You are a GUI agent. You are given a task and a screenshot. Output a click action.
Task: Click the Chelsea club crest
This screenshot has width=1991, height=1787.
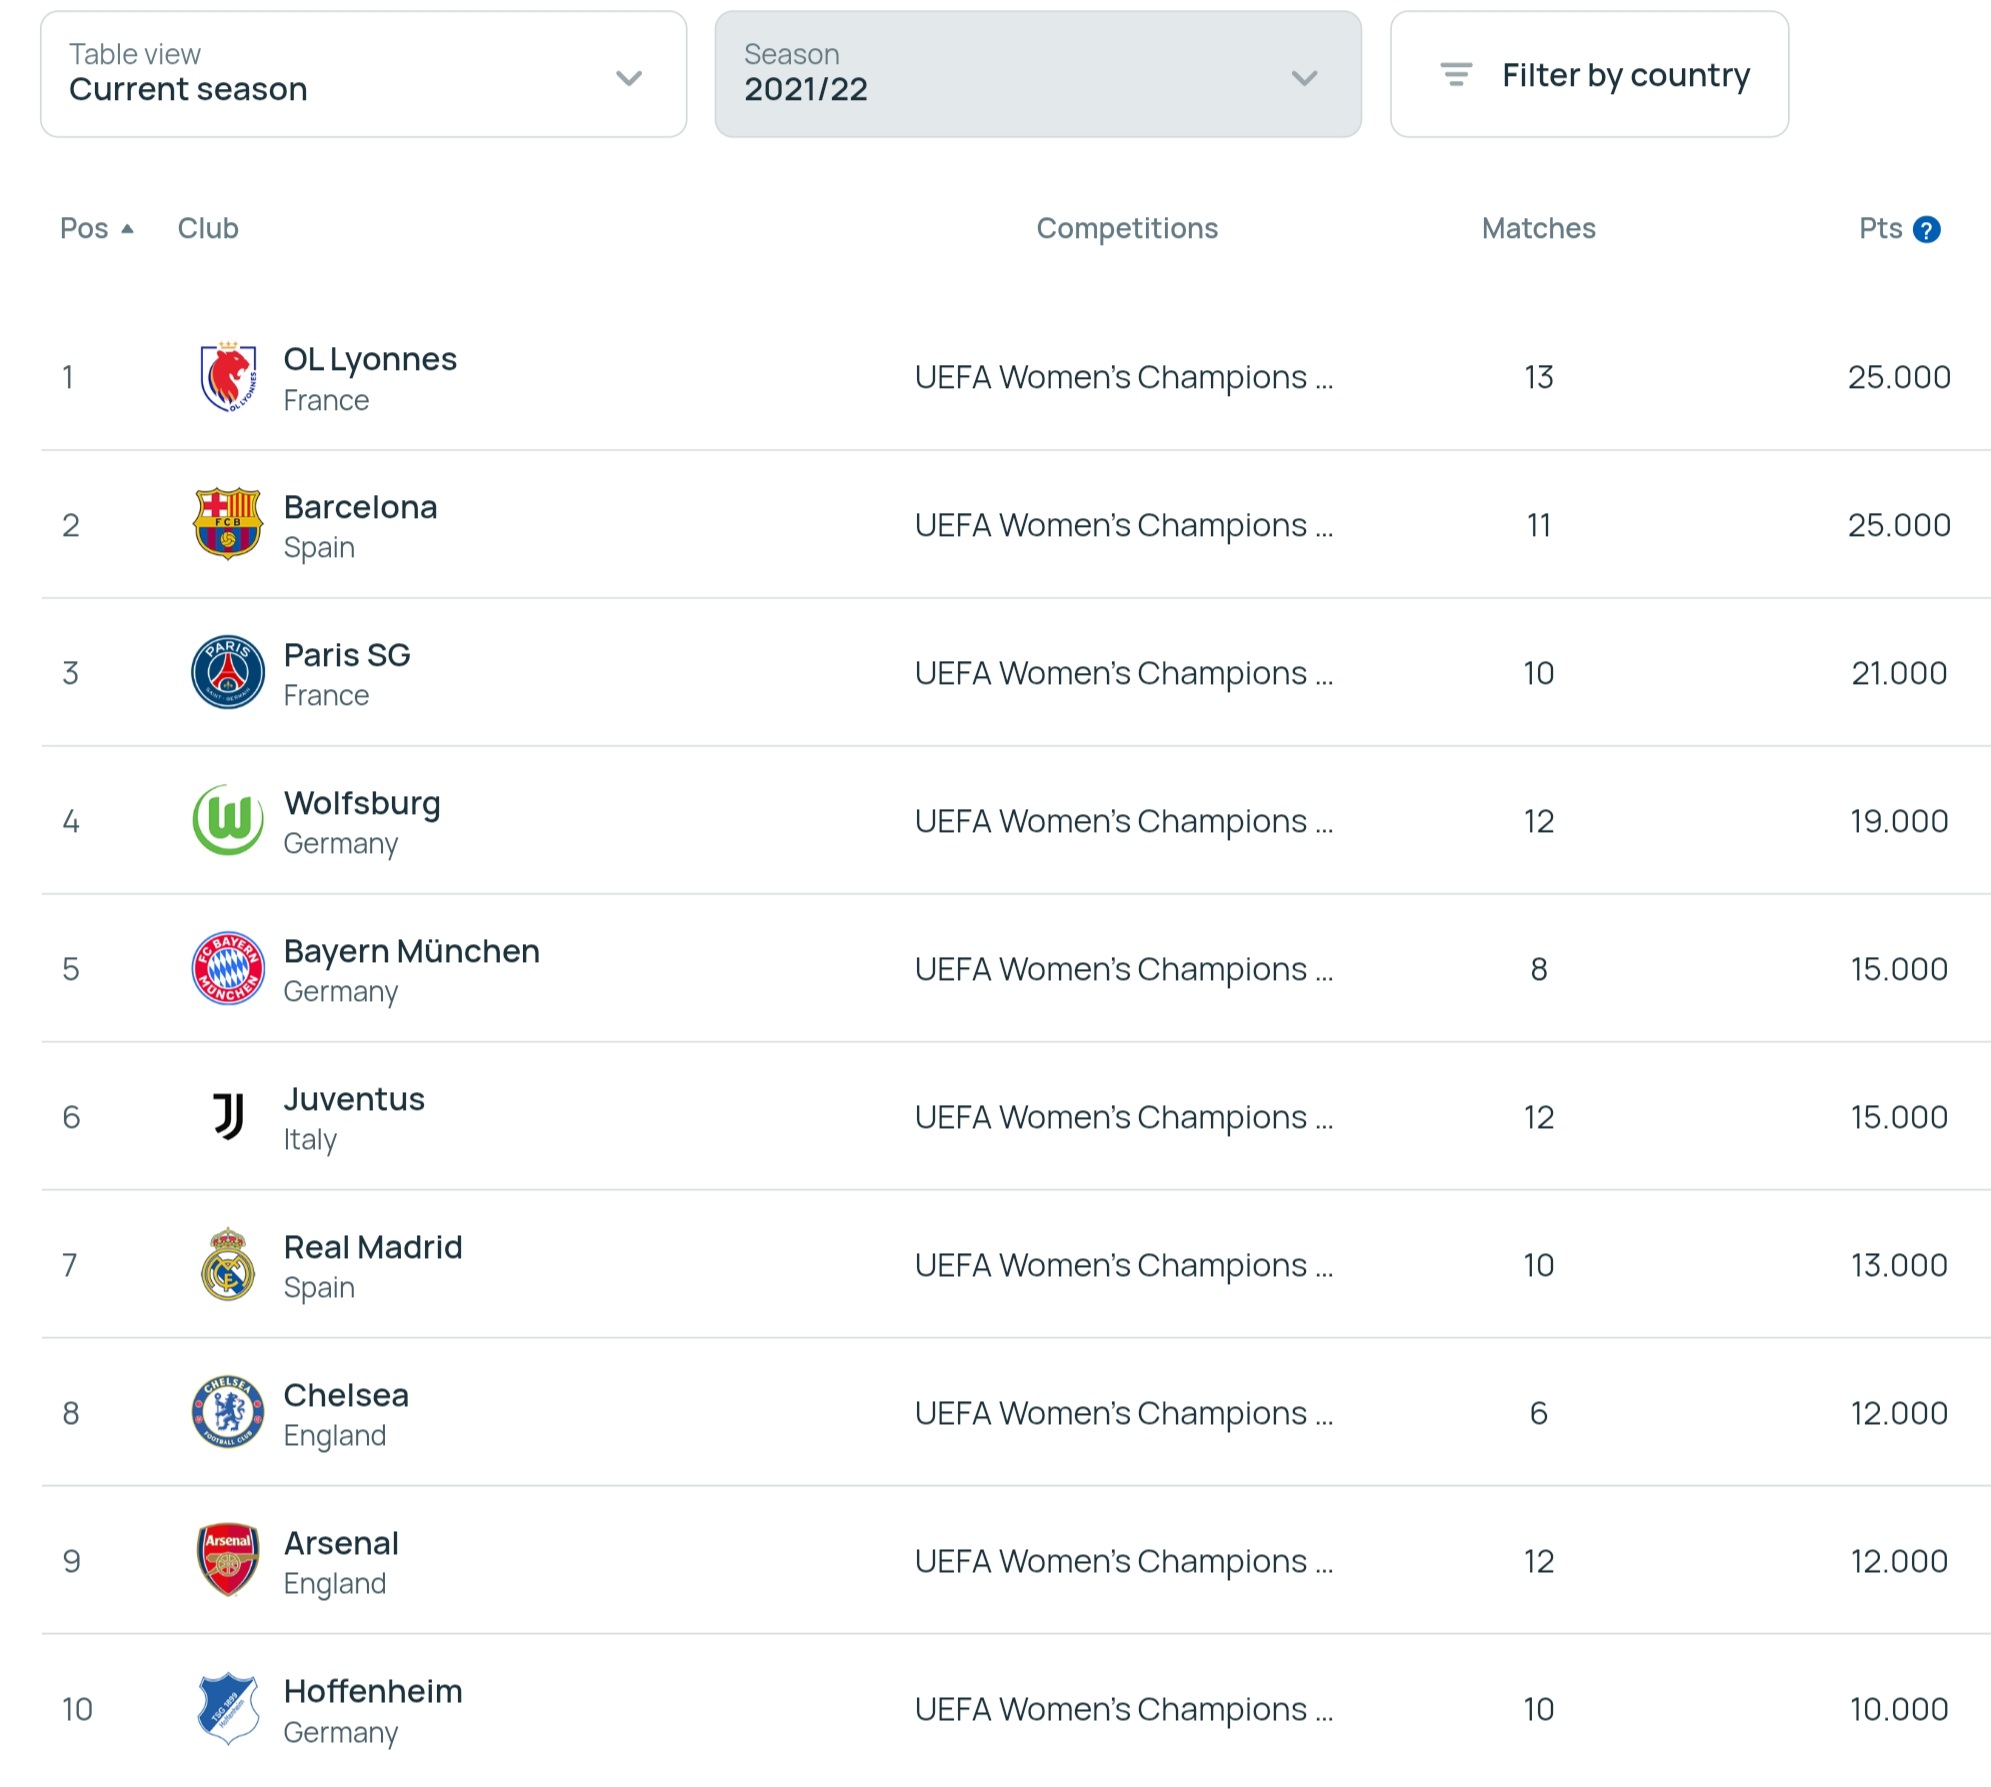point(228,1412)
